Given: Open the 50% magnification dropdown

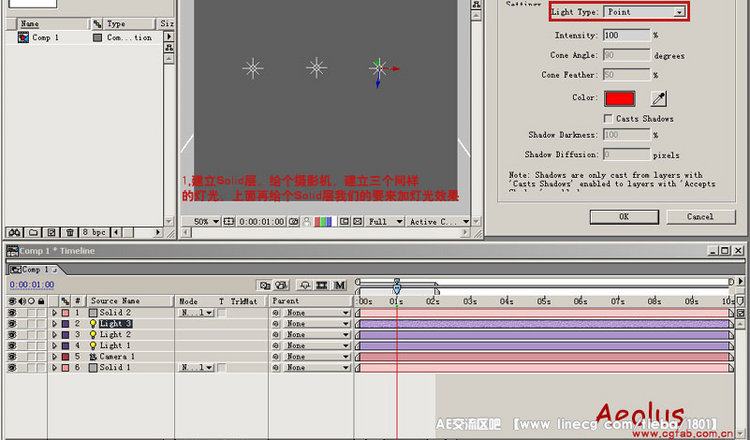Looking at the screenshot, I should [x=206, y=221].
